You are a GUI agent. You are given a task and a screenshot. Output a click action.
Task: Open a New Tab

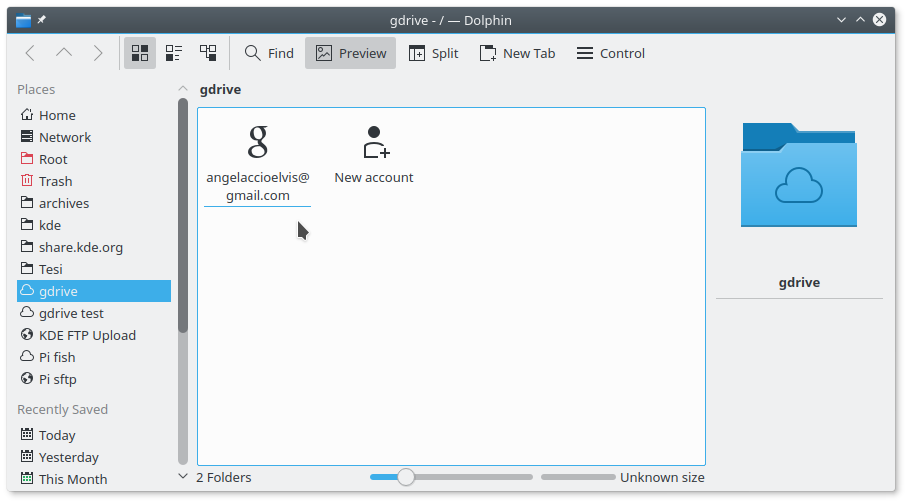[x=517, y=53]
